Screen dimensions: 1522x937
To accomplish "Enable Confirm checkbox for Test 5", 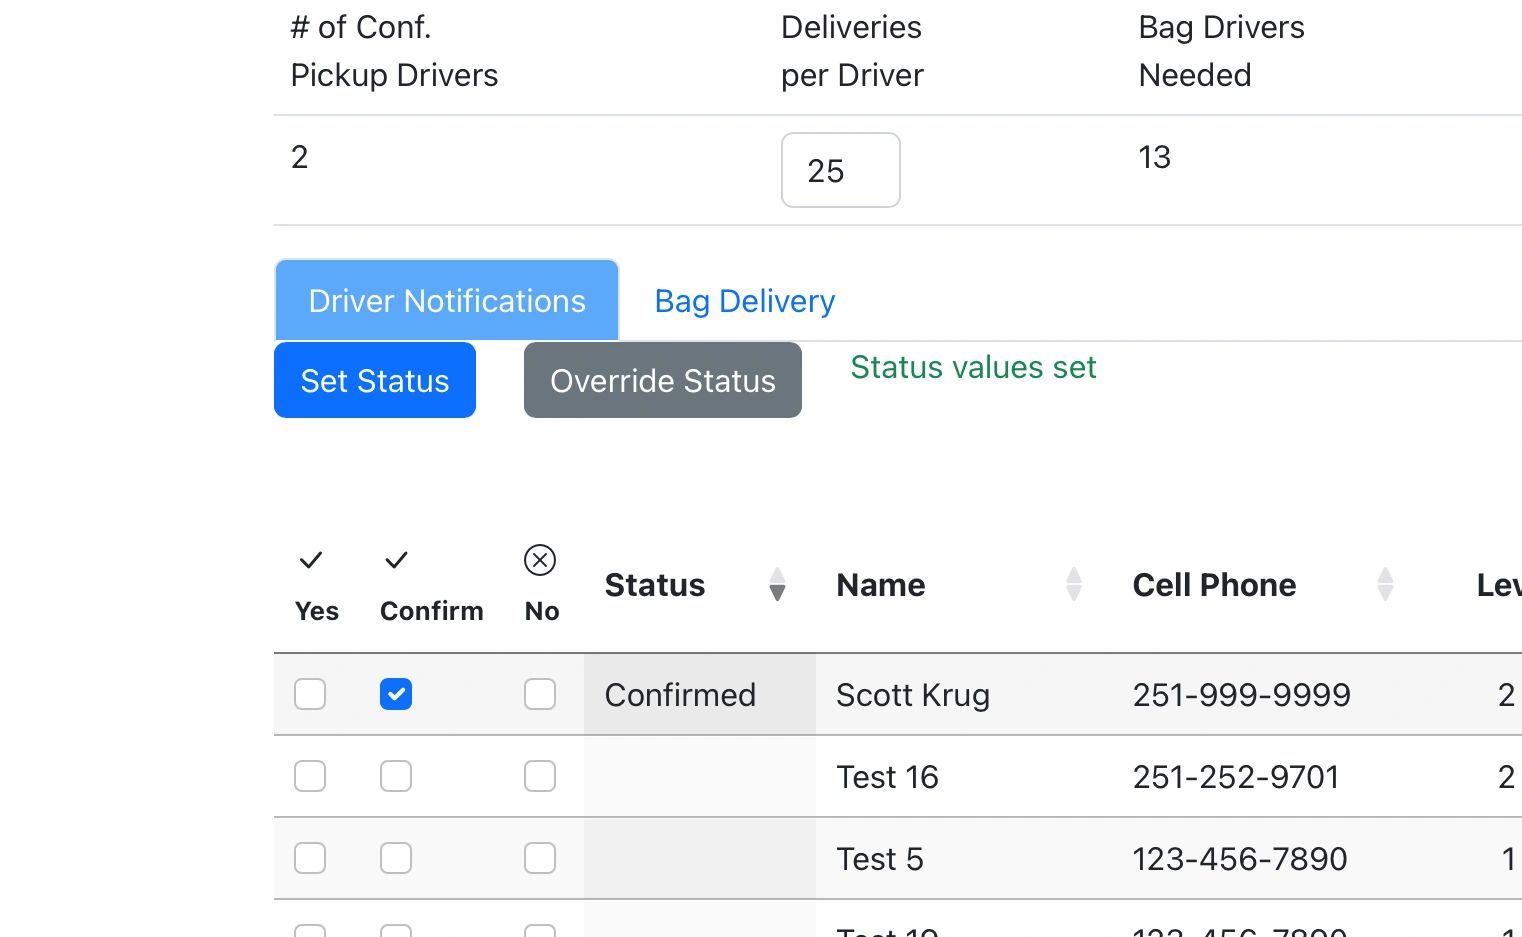I will pyautogui.click(x=396, y=858).
